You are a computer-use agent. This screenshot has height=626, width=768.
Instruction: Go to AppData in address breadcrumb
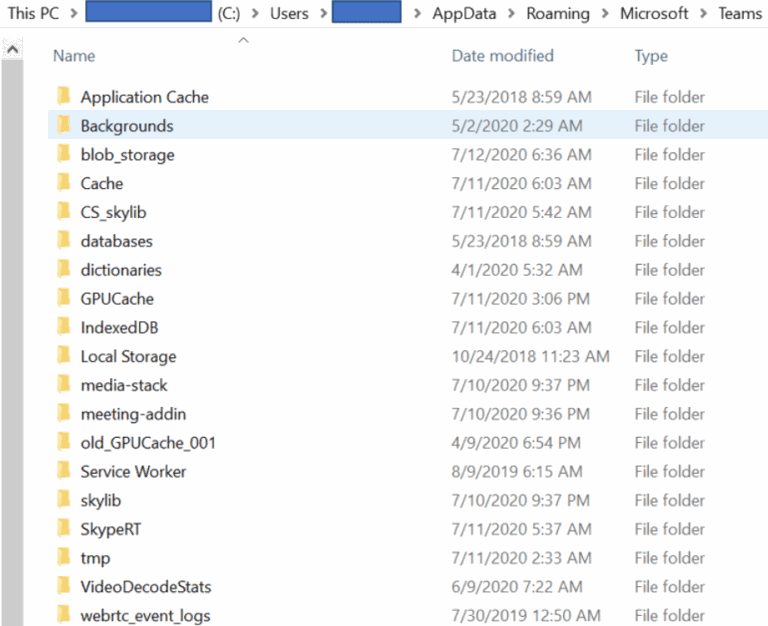(x=464, y=13)
